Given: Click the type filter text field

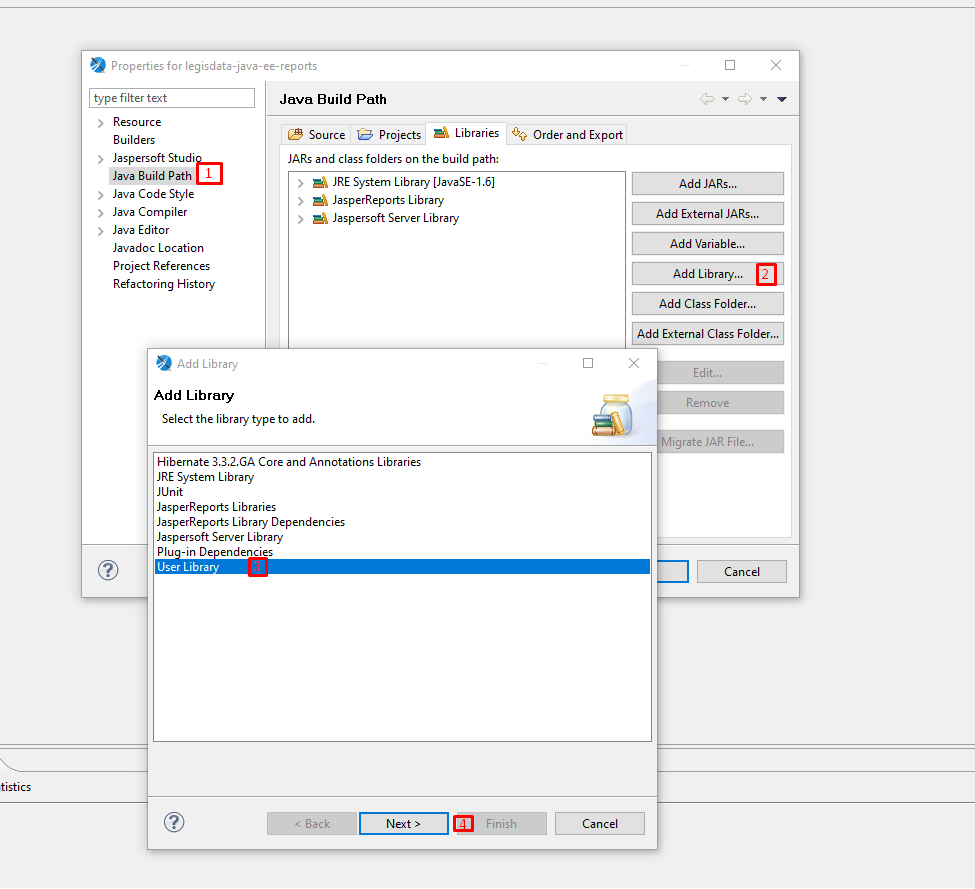Looking at the screenshot, I should (172, 98).
